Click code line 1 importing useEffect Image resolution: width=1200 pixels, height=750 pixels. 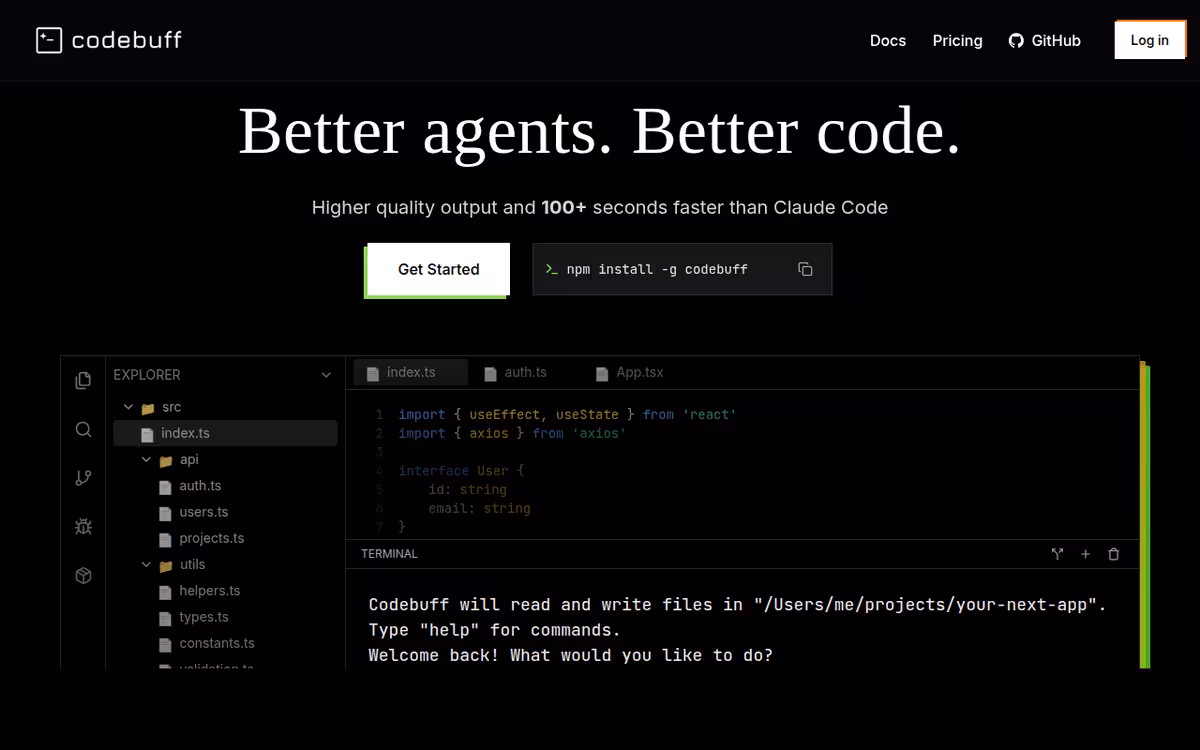coord(567,414)
